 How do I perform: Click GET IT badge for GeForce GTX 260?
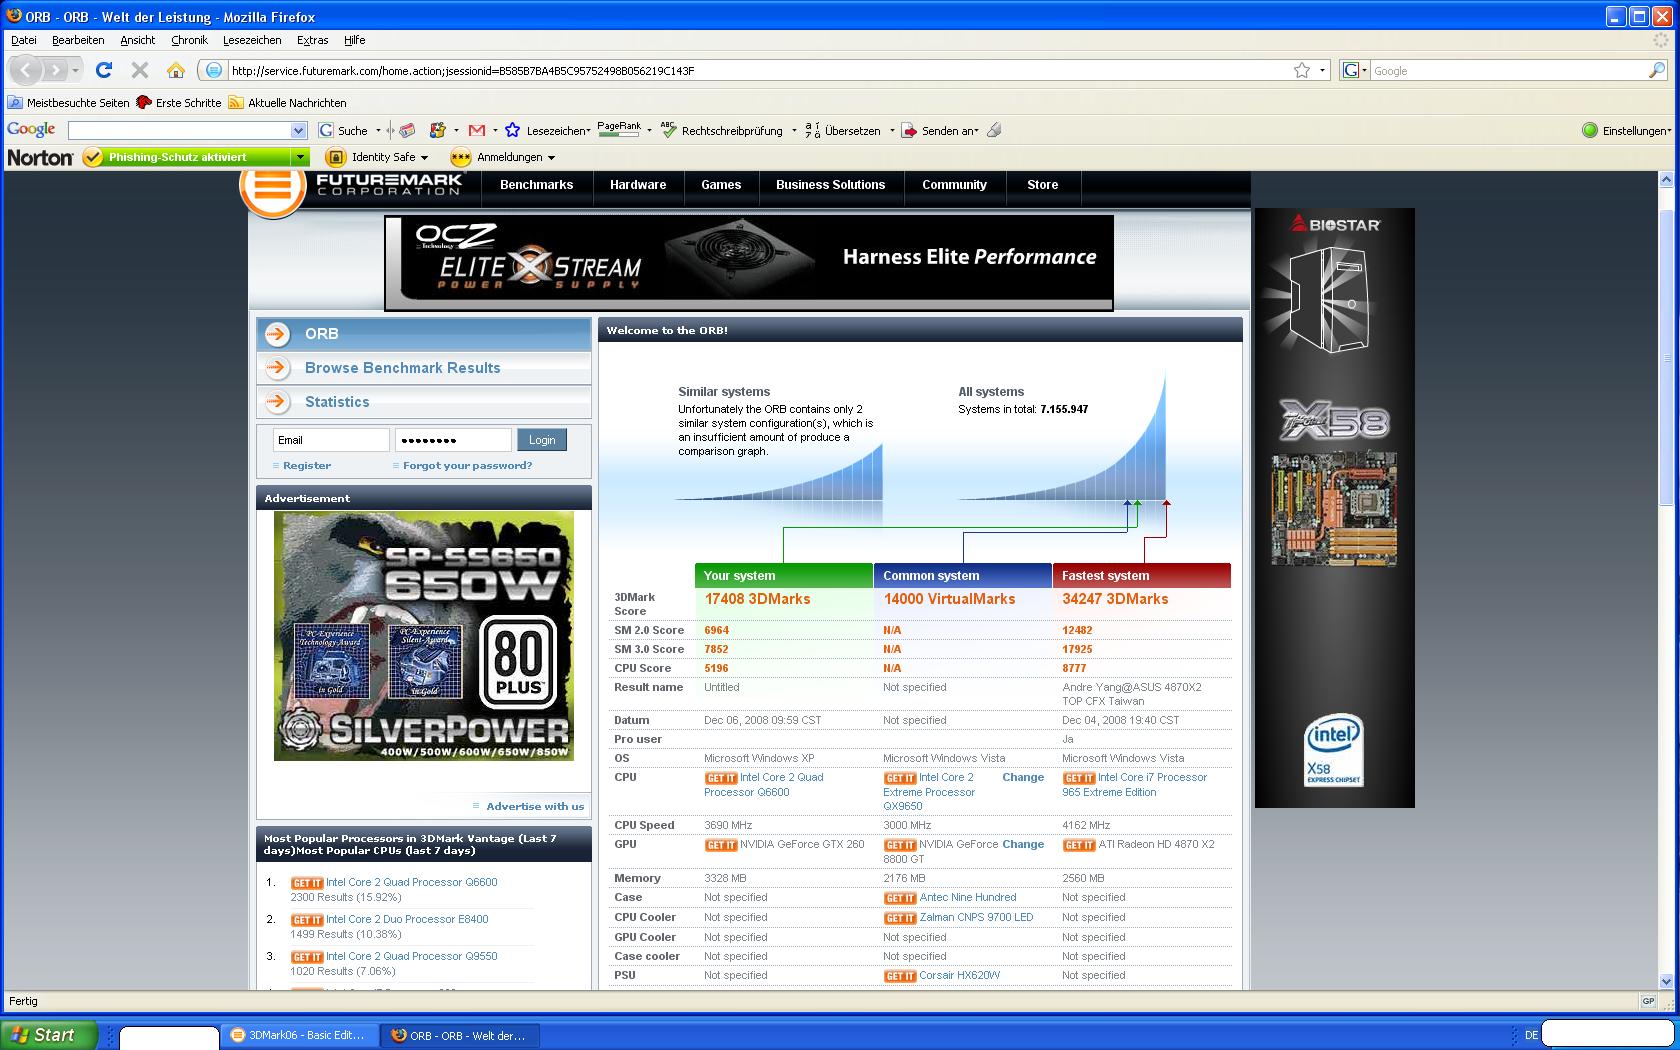720,845
